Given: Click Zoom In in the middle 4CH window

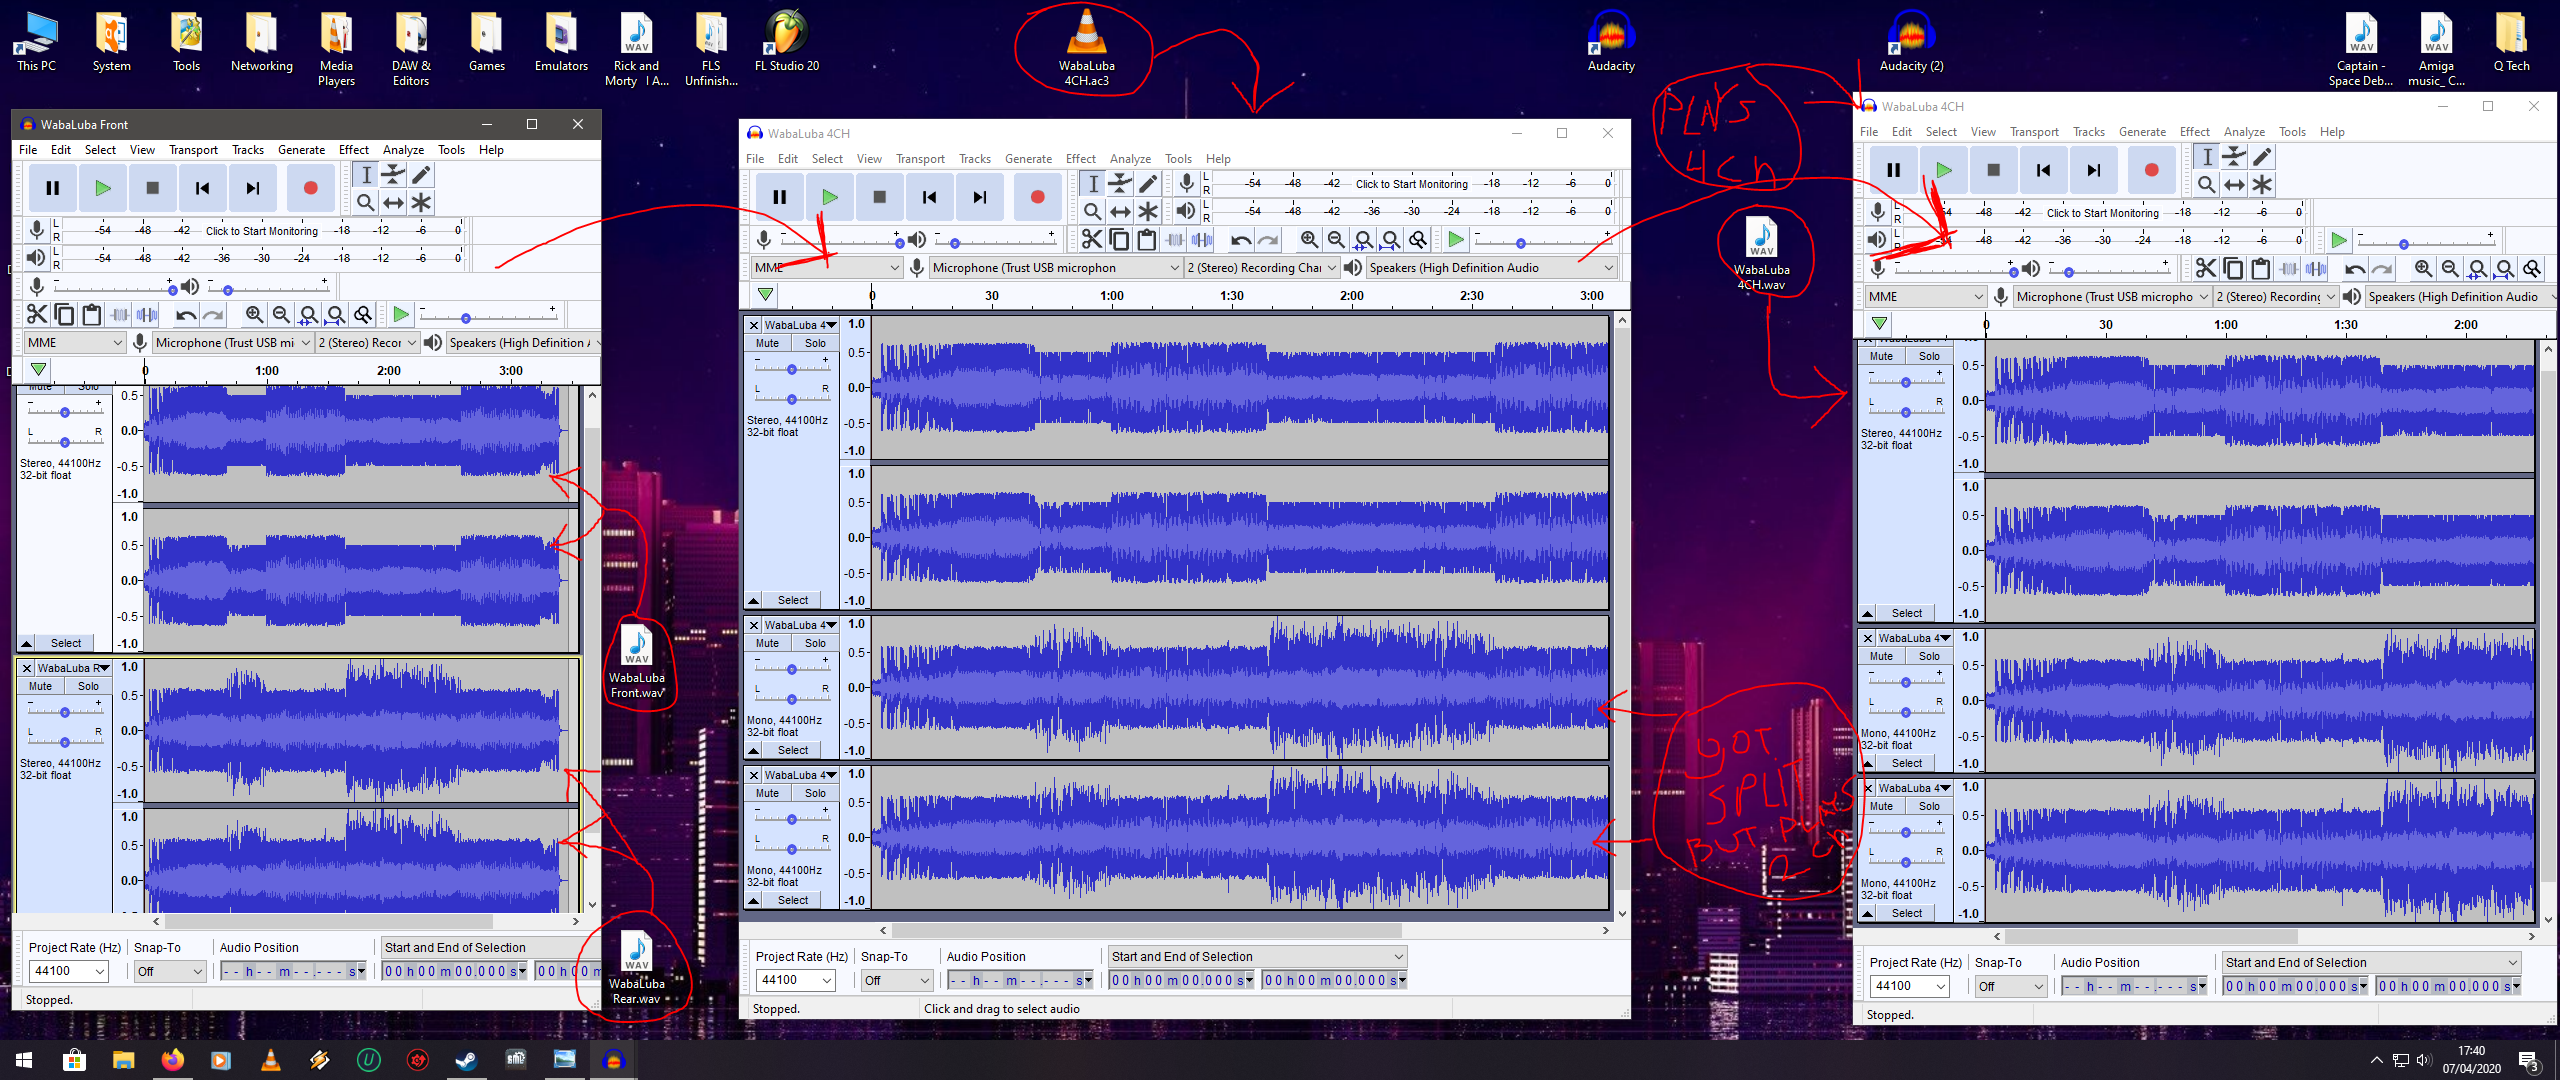Looking at the screenshot, I should point(1309,239).
